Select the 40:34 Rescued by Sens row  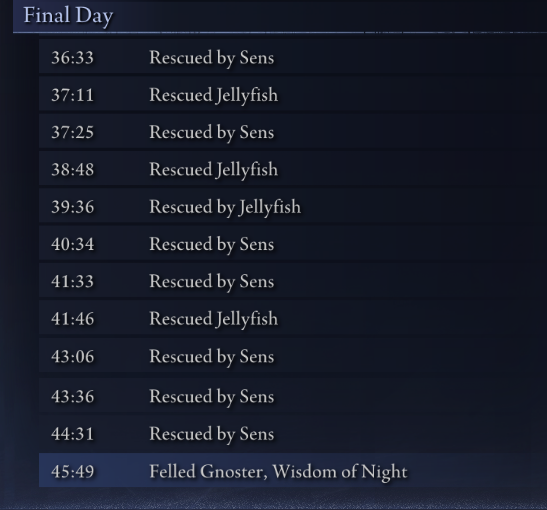[x=293, y=243]
